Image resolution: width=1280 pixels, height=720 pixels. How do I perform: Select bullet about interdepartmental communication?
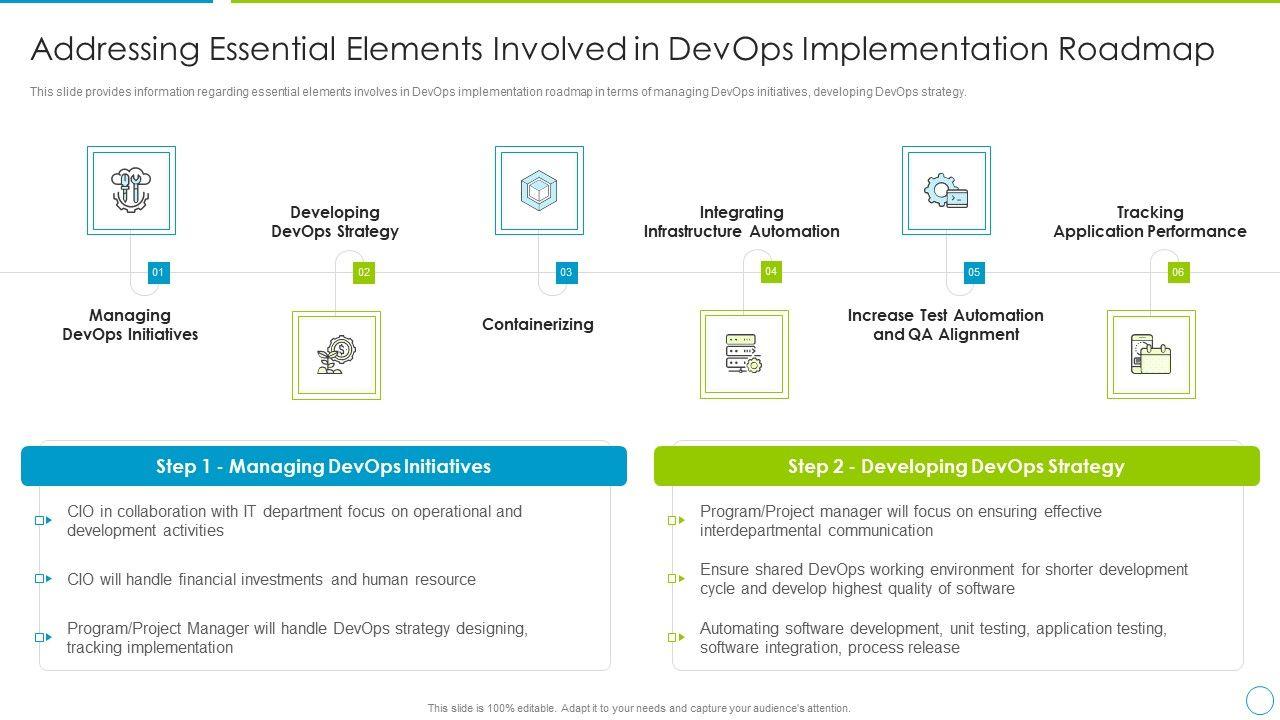point(901,521)
